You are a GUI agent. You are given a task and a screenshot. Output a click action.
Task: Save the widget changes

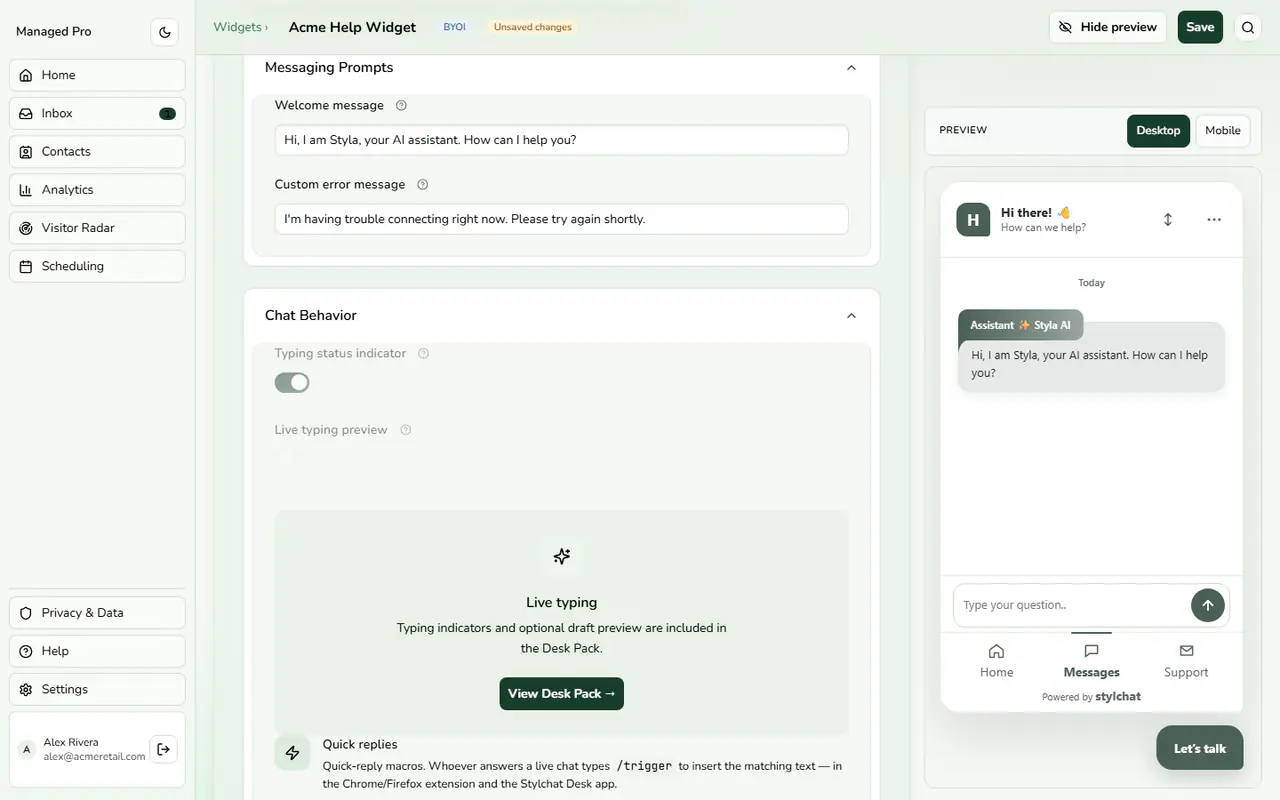pyautogui.click(x=1200, y=27)
